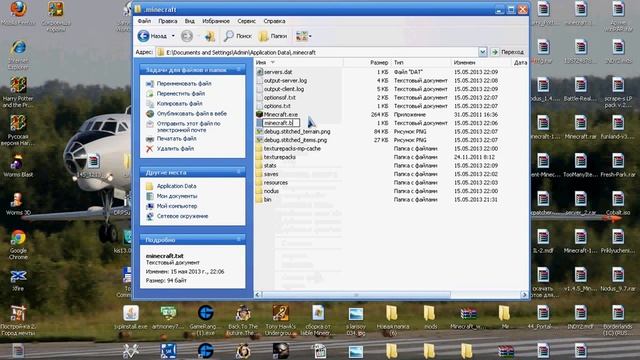Open the Вид menu

189,21
